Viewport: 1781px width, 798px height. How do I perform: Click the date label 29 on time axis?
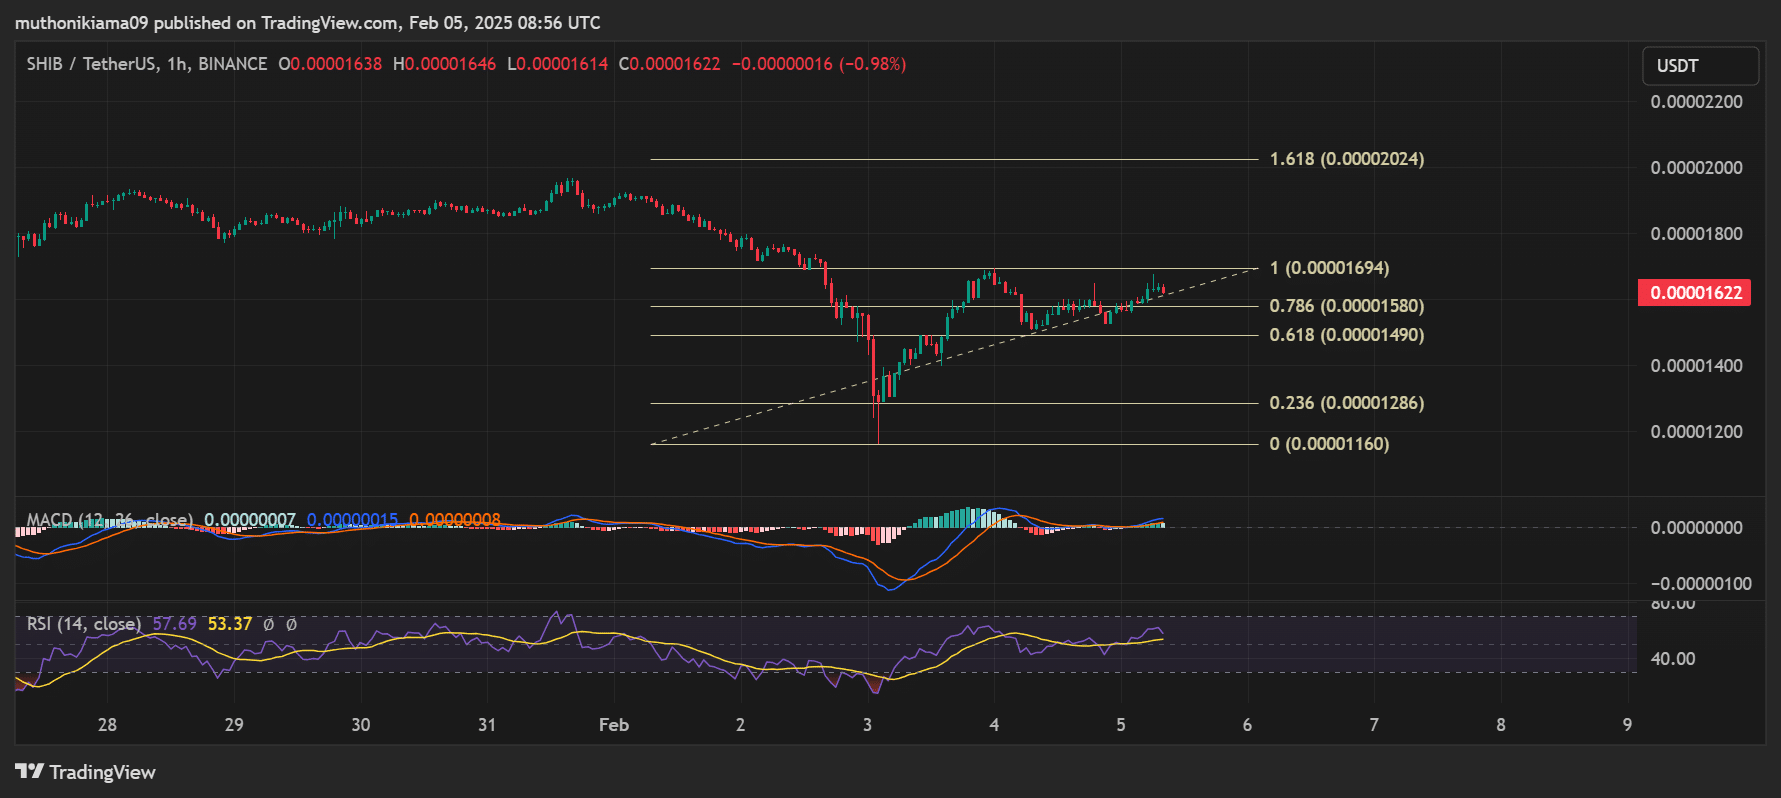click(234, 725)
